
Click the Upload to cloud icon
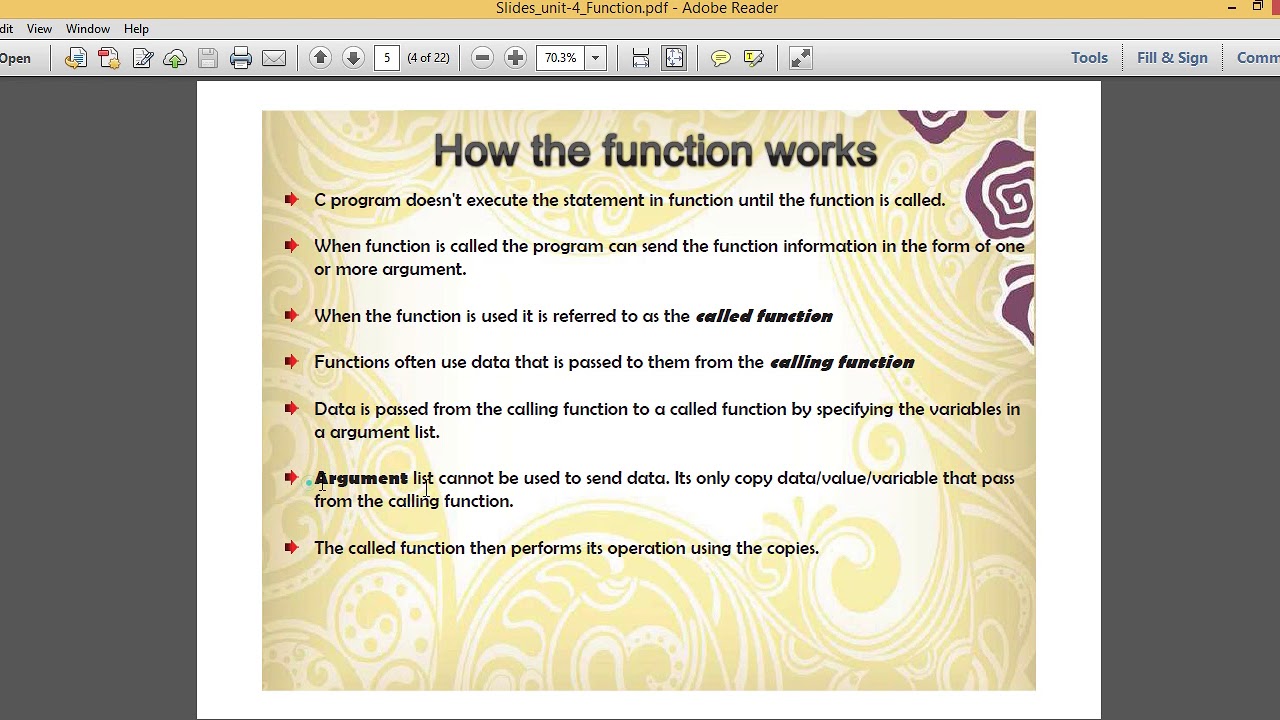pyautogui.click(x=175, y=58)
